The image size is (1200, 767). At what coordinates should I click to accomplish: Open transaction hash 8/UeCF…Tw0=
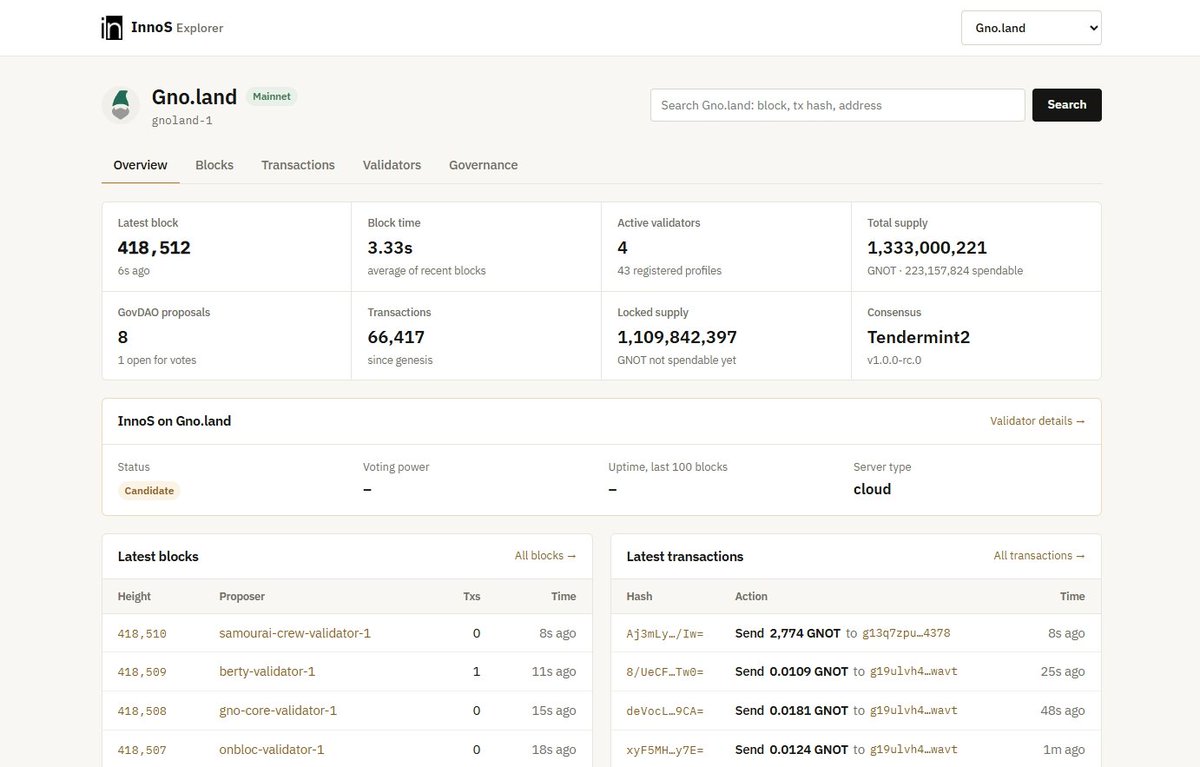click(x=665, y=672)
